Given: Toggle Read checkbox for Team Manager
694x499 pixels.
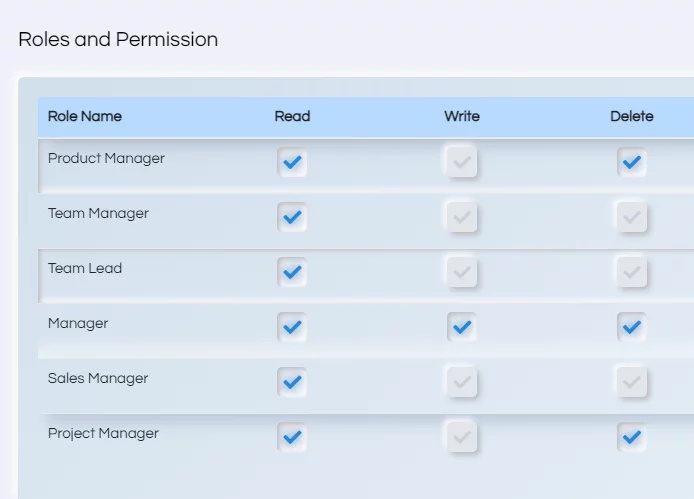Looking at the screenshot, I should [292, 217].
